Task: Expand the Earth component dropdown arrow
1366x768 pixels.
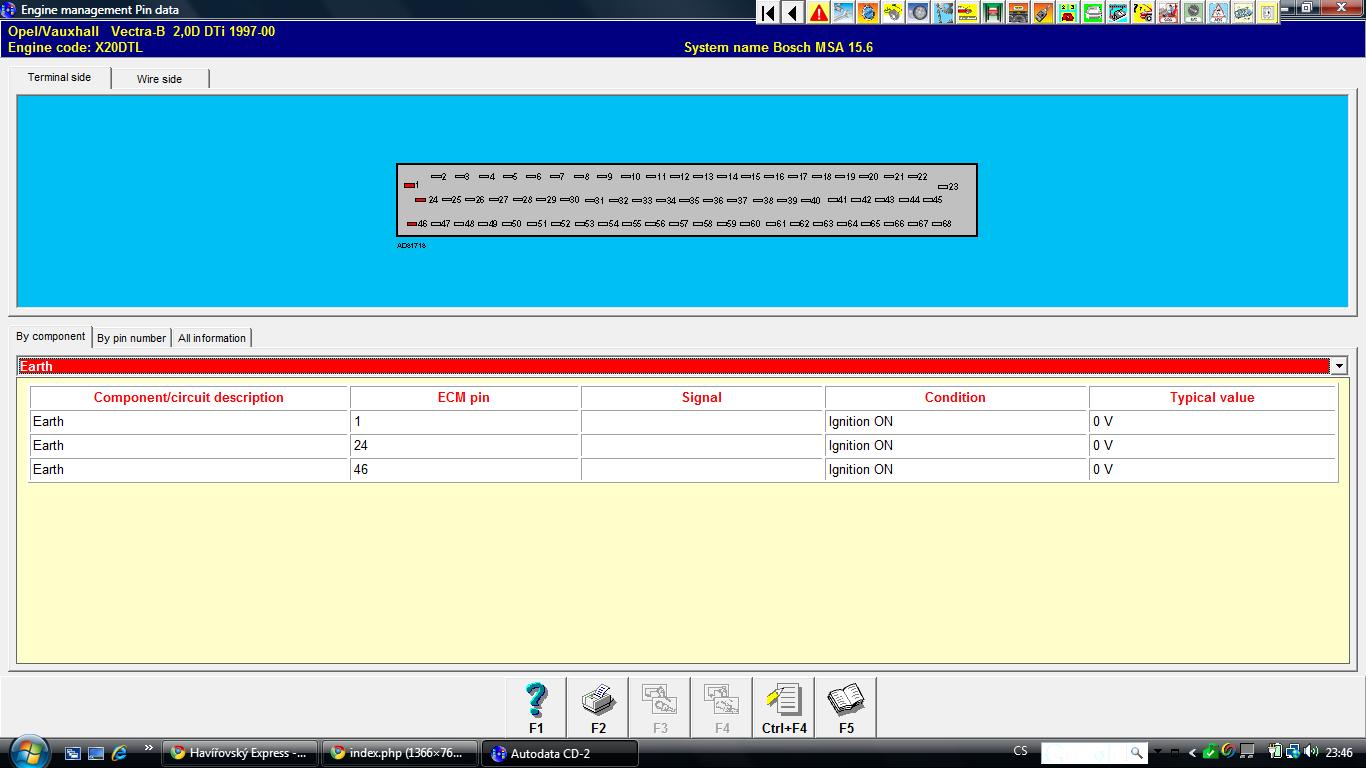Action: (x=1338, y=366)
